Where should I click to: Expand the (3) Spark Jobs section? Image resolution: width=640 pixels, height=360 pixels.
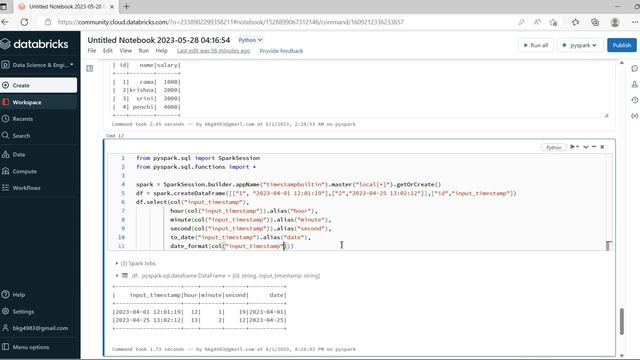click(x=136, y=263)
